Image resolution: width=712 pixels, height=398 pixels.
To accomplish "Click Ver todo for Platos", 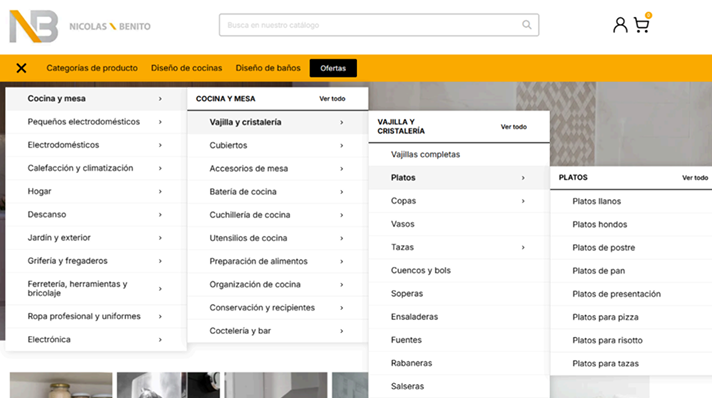I will [695, 178].
